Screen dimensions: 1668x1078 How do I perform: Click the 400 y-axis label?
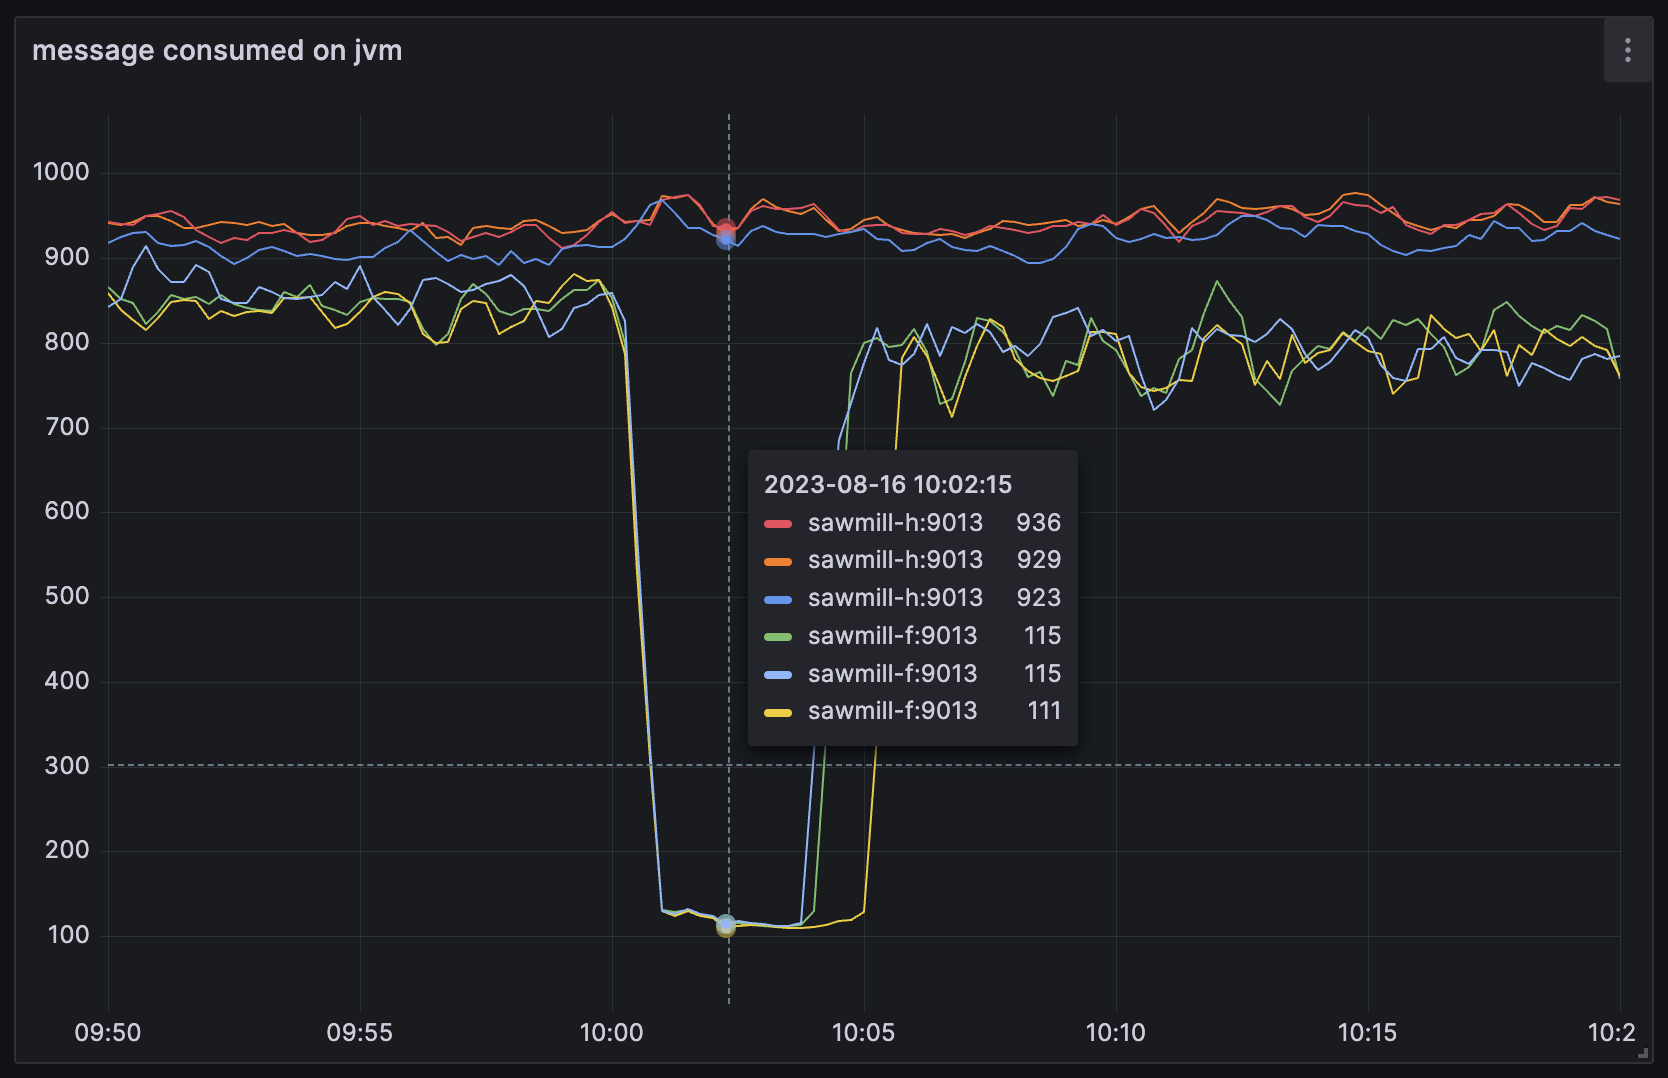click(67, 681)
